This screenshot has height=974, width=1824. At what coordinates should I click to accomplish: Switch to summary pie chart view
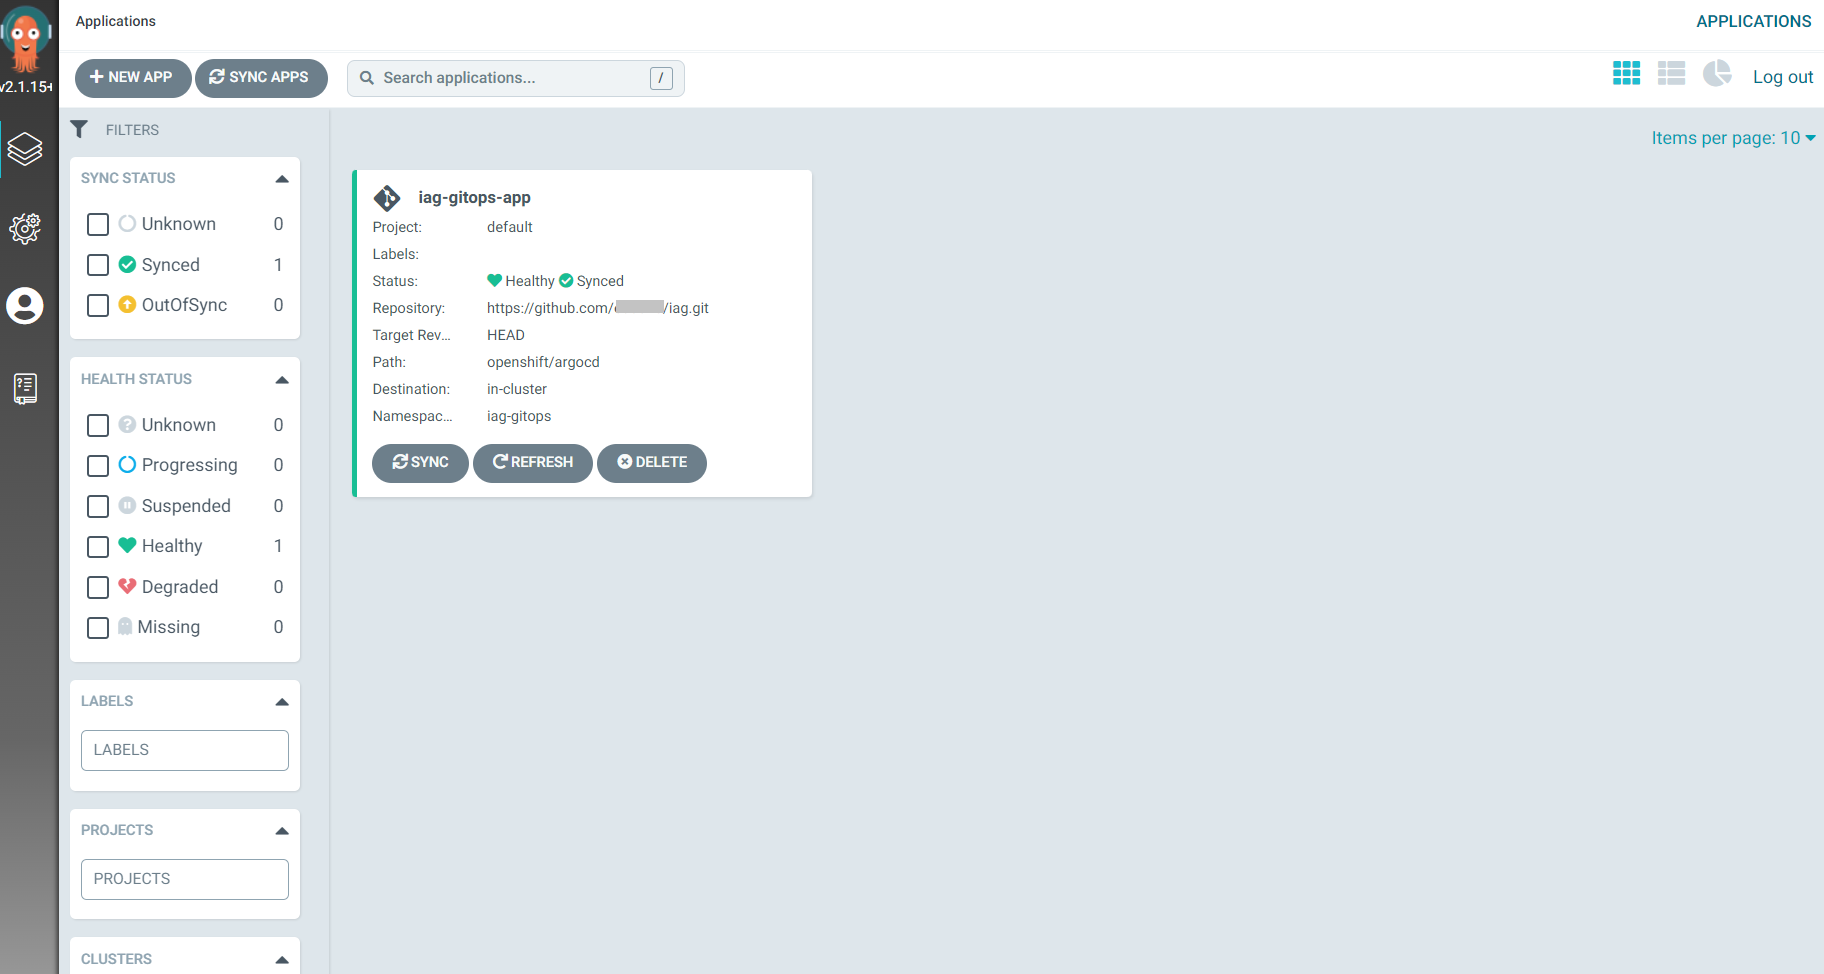point(1717,73)
